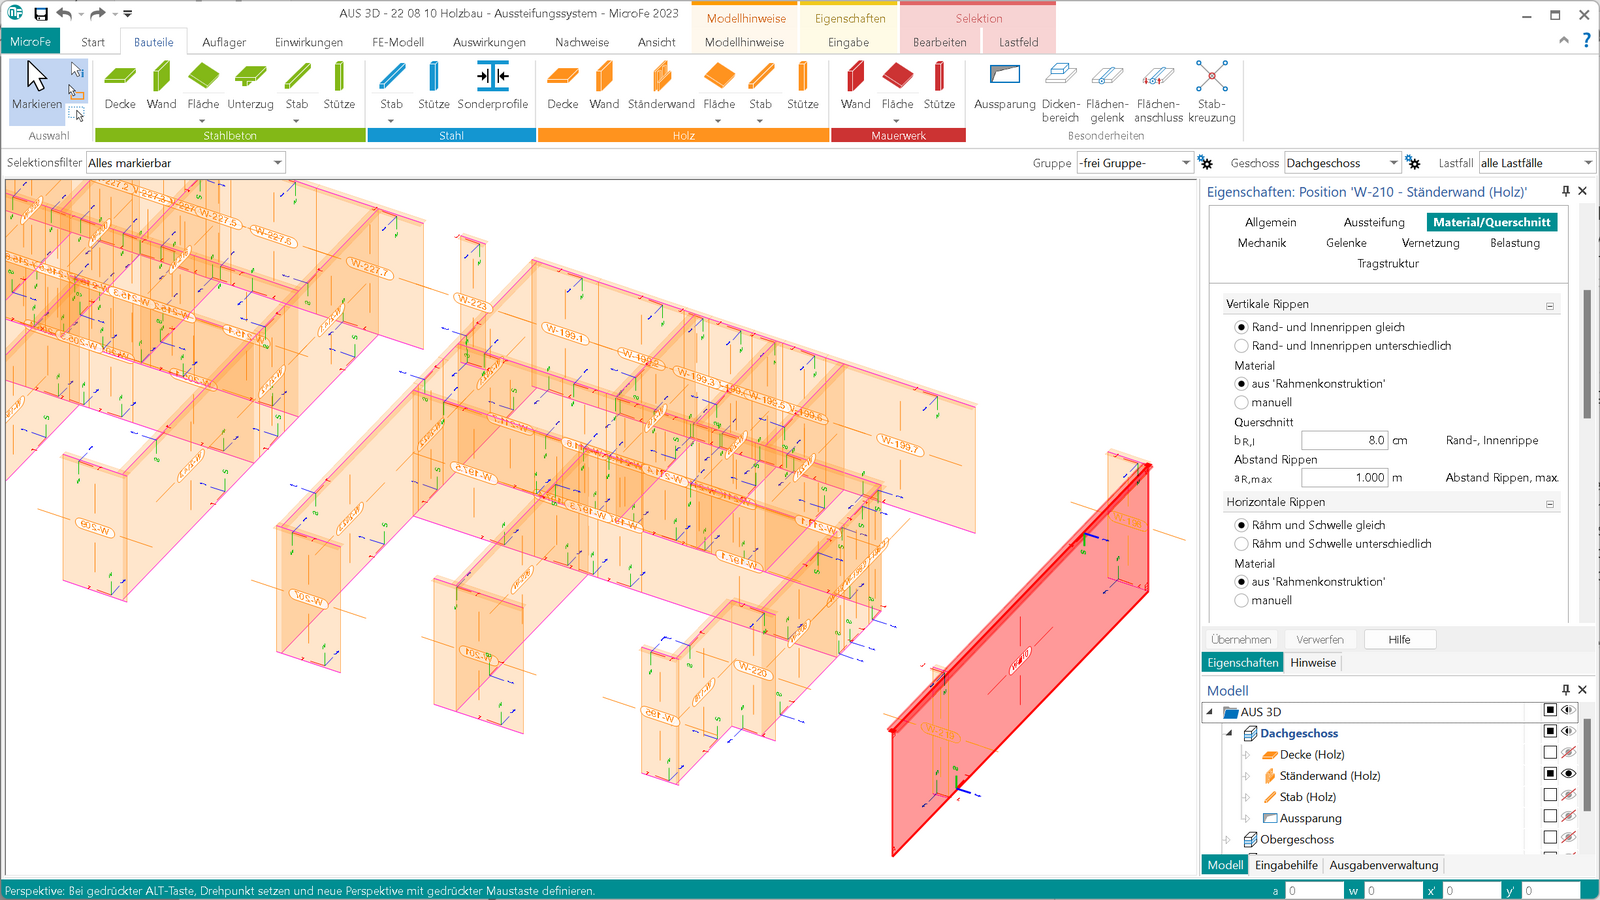
Task: Edit the bR,I Querschnitt width field
Action: coord(1344,440)
